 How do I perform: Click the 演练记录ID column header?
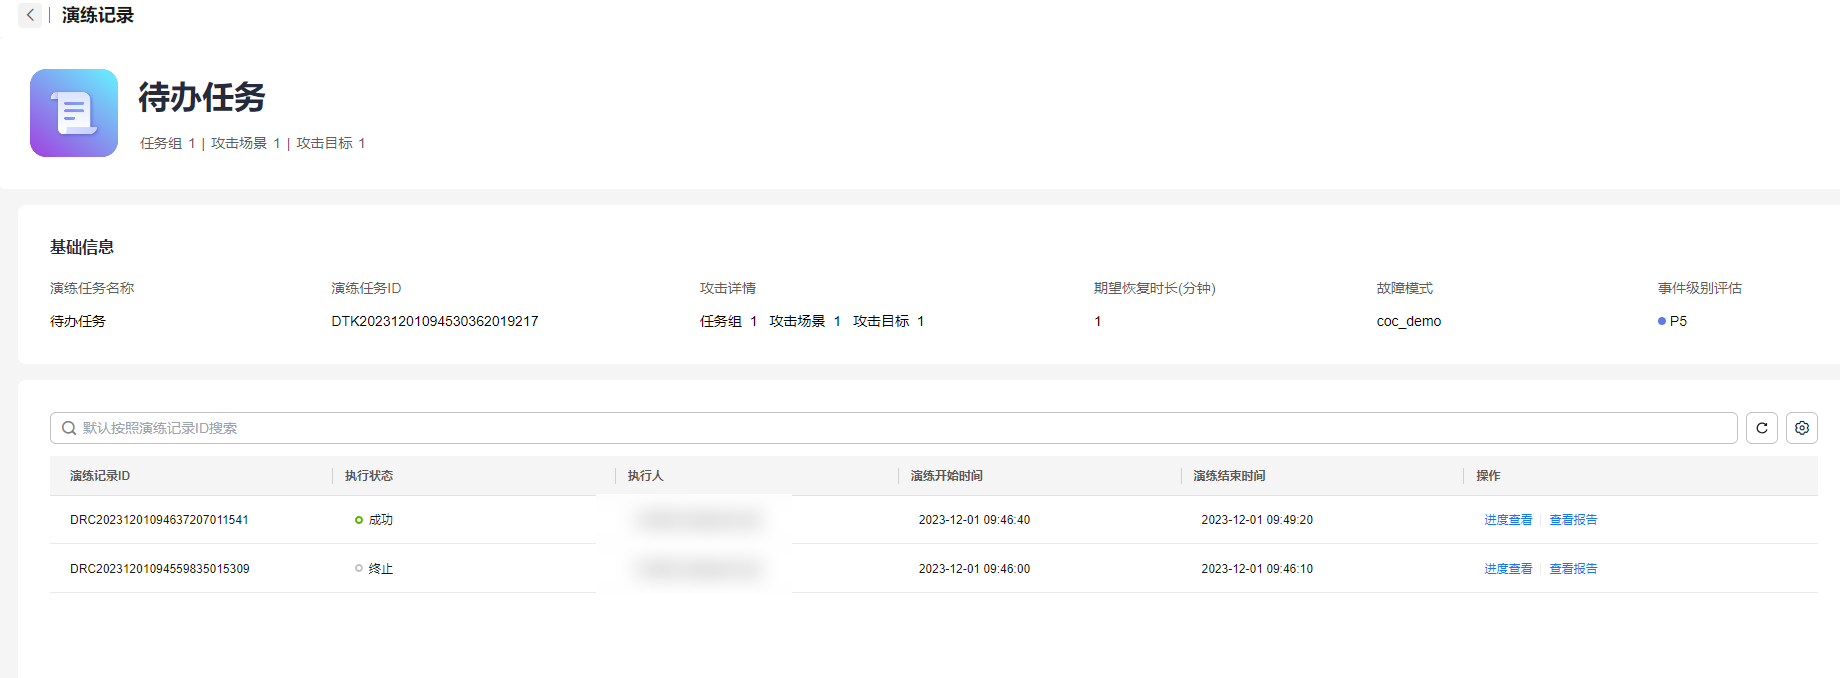point(100,476)
